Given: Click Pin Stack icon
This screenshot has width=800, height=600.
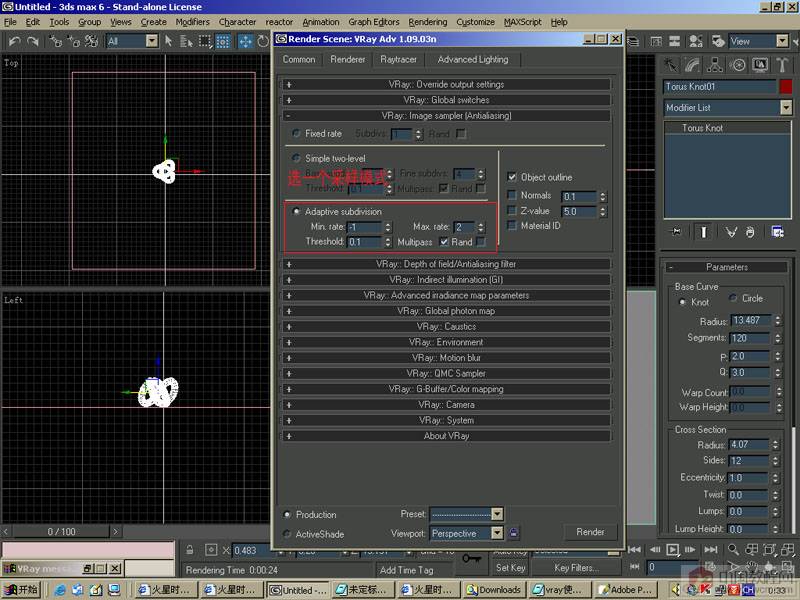Looking at the screenshot, I should 676,232.
